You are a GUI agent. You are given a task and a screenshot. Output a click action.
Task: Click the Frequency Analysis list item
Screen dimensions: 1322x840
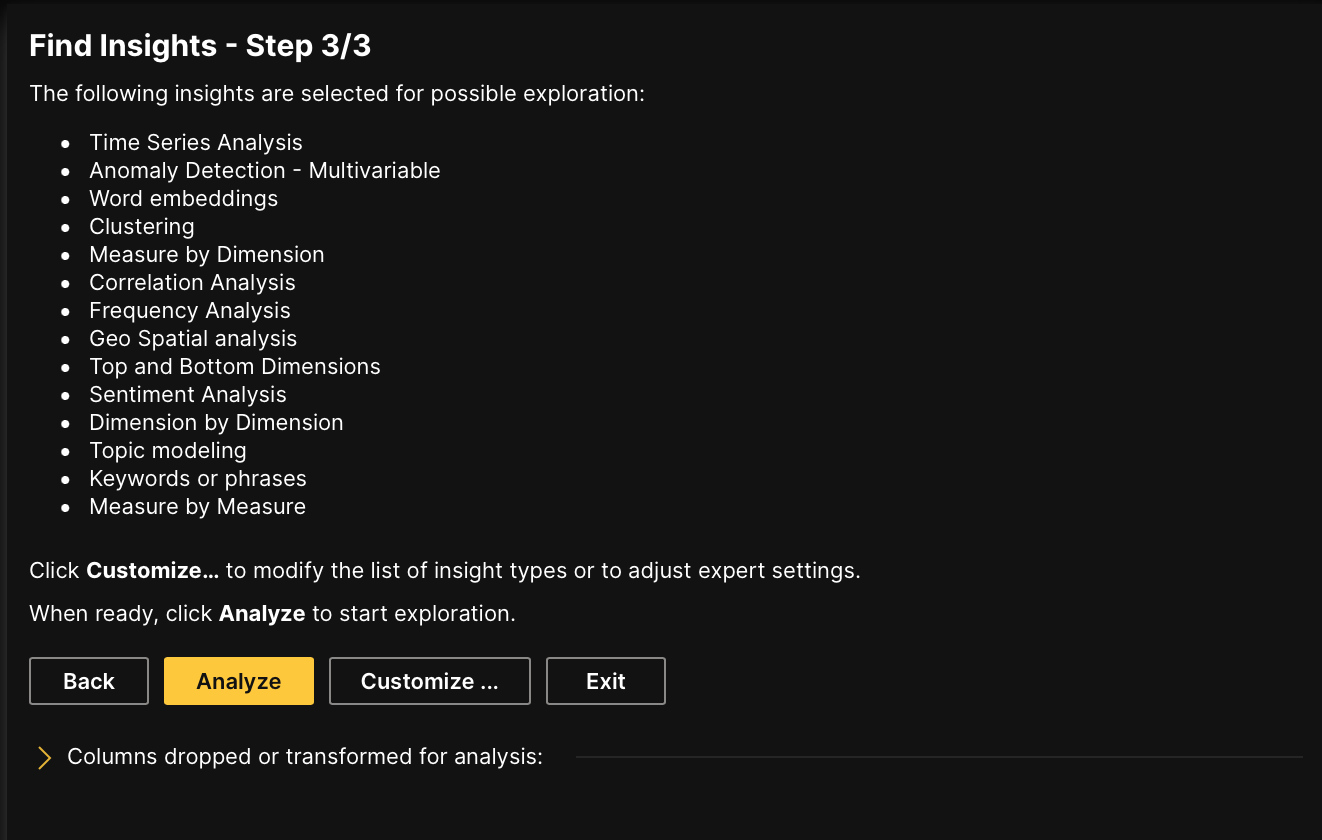[x=190, y=311]
